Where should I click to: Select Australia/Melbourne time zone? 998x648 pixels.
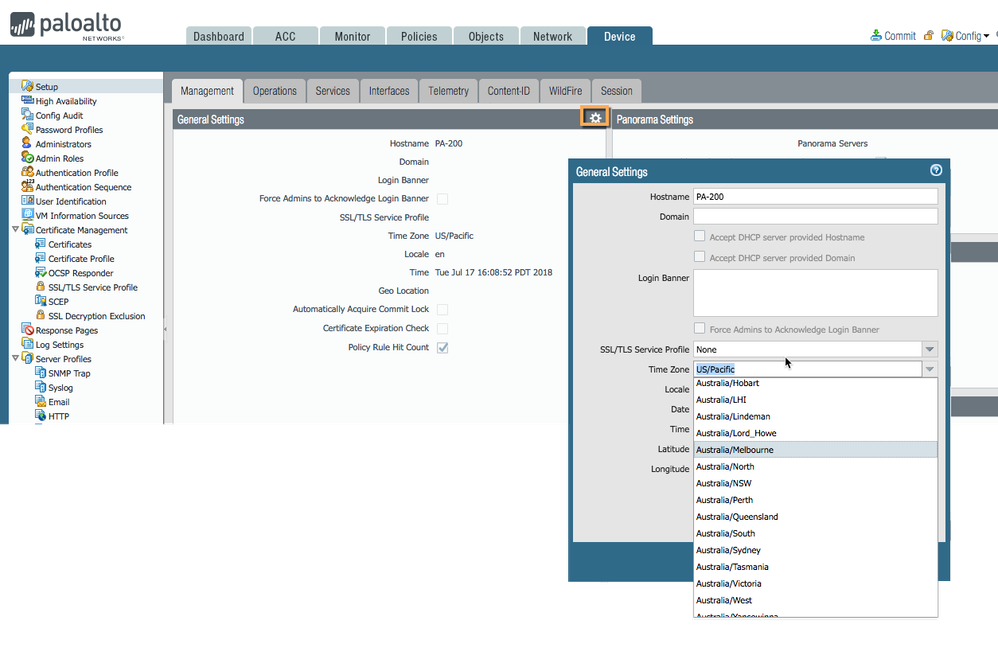(x=815, y=449)
